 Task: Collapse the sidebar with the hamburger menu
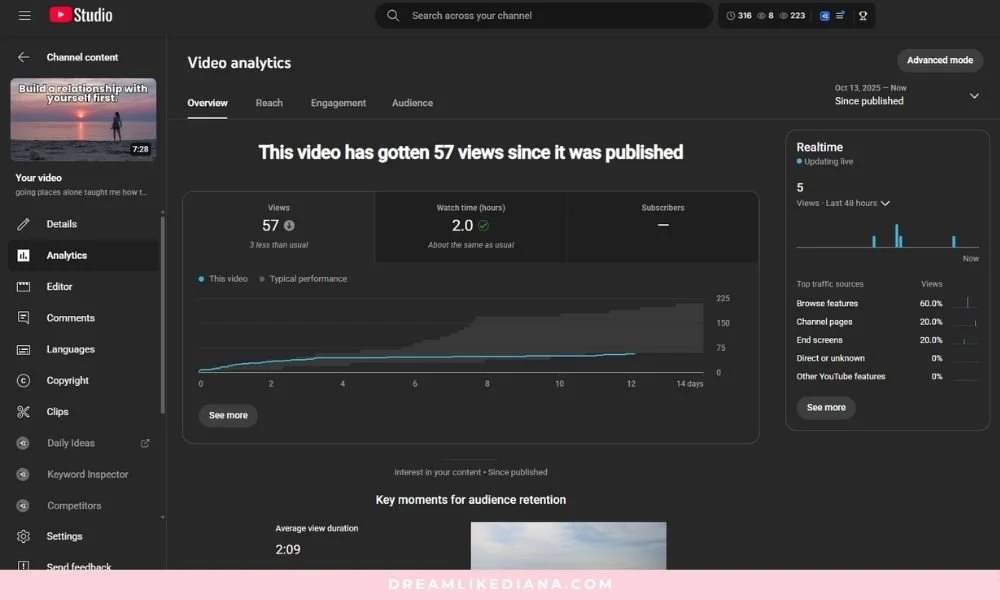[x=25, y=14]
